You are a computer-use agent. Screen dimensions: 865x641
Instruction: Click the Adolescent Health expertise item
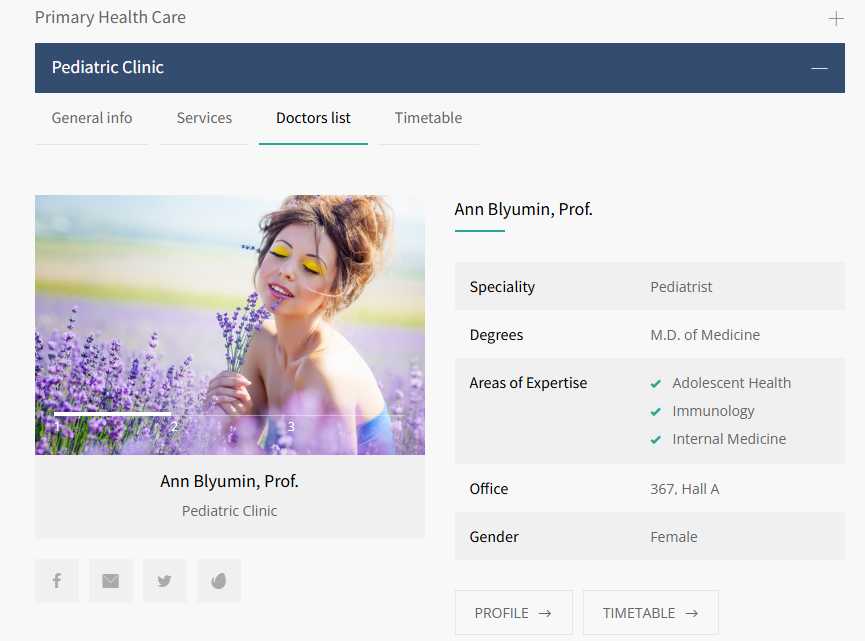[x=731, y=383]
